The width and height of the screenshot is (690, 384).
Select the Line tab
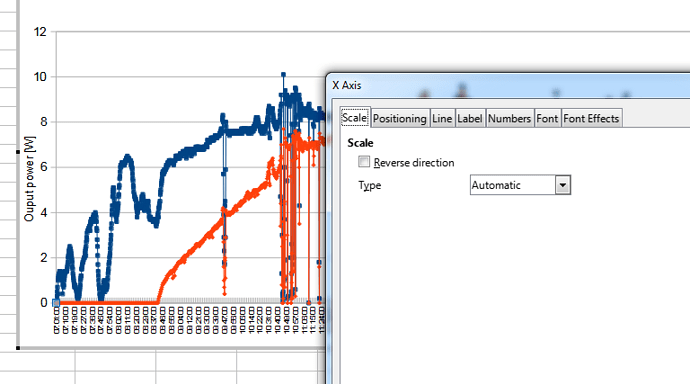pyautogui.click(x=442, y=119)
